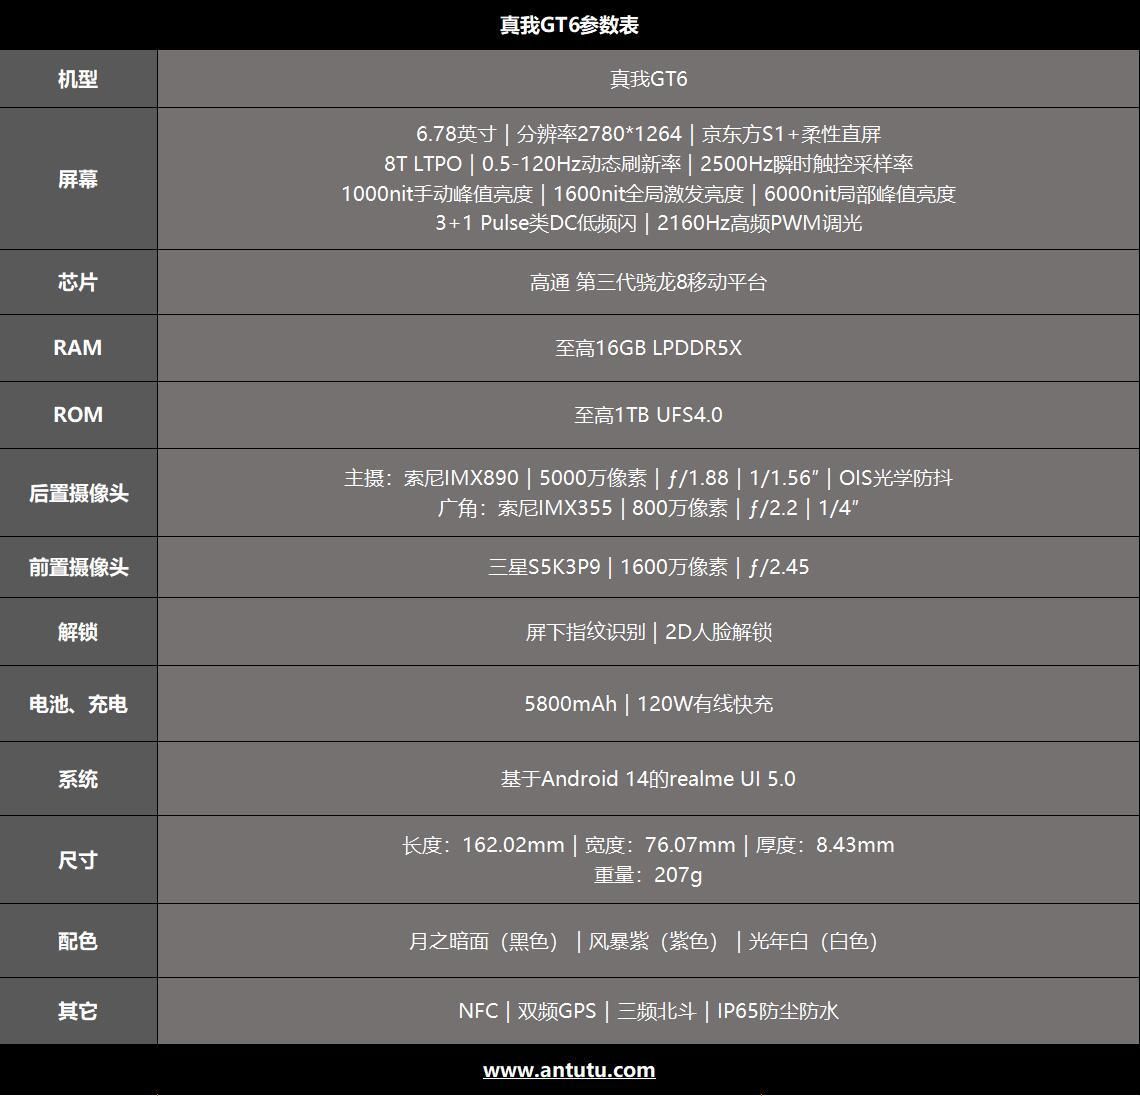Select the 屏幕 row label
Image resolution: width=1140 pixels, height=1096 pixels.
point(78,179)
